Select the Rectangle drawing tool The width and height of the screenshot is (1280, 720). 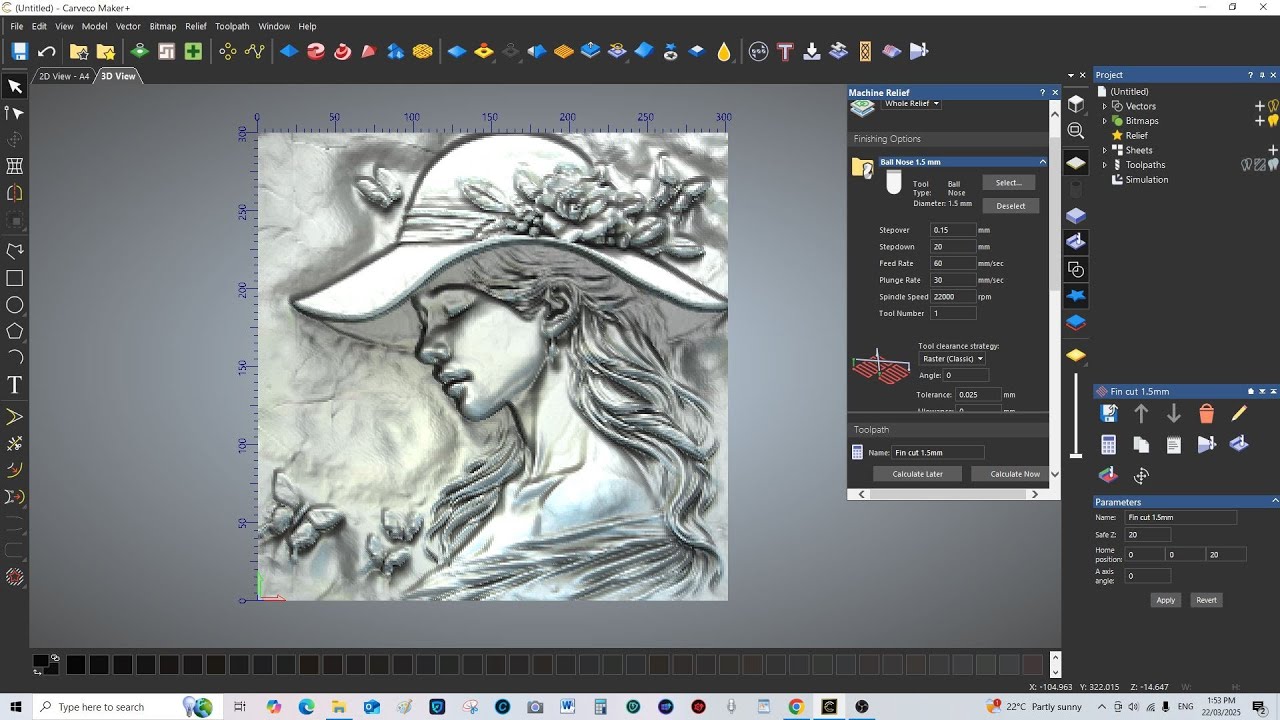[x=15, y=279]
